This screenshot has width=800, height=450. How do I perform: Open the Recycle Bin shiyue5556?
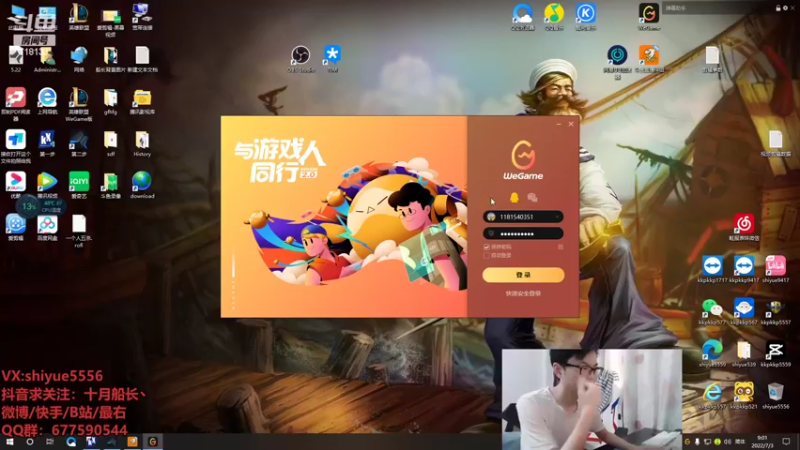pyautogui.click(x=776, y=396)
